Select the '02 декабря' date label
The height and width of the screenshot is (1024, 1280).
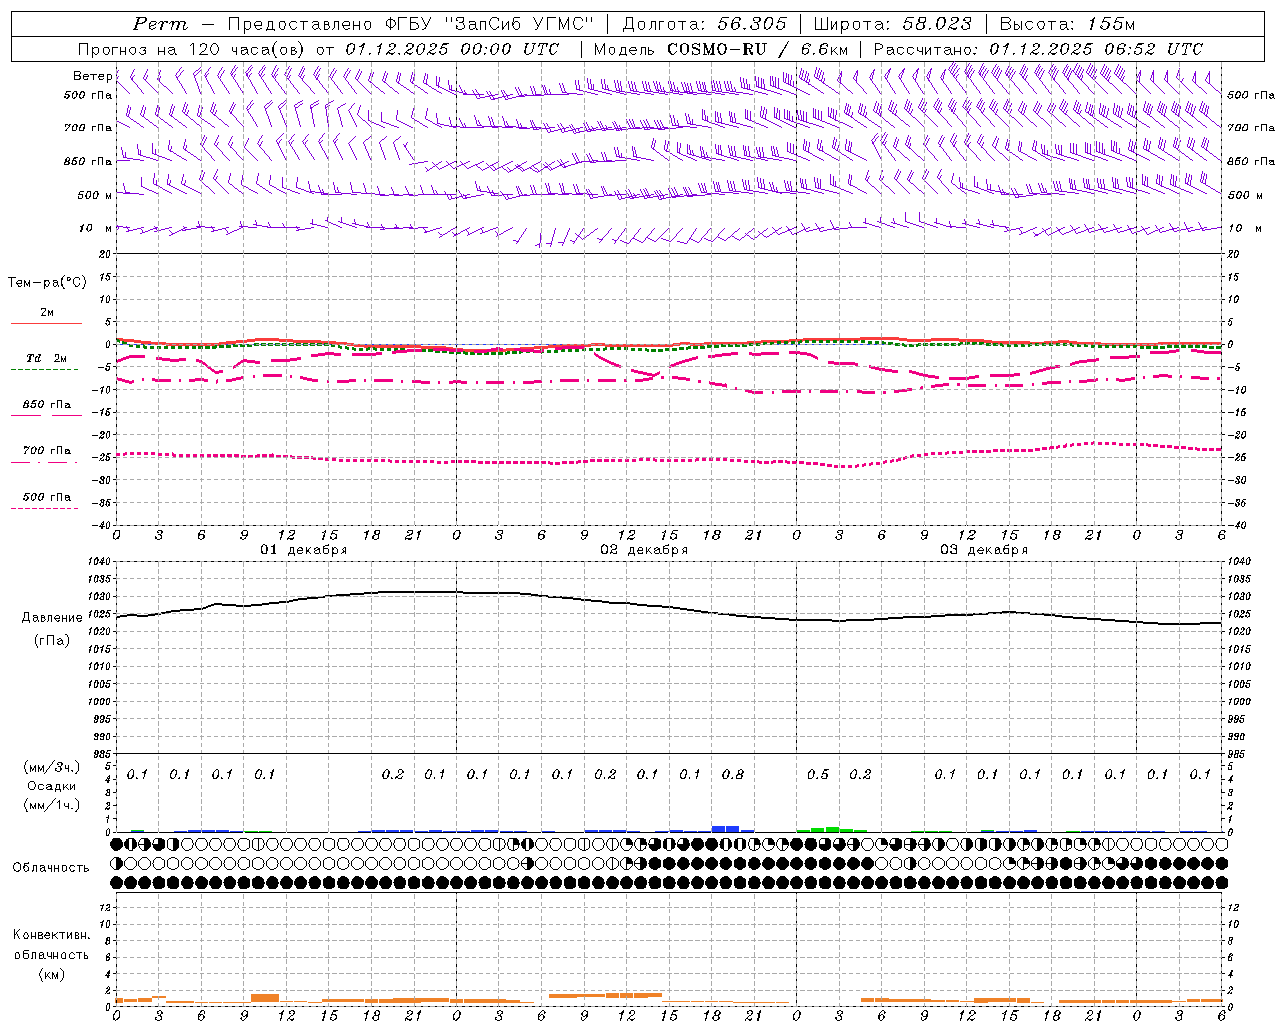pos(644,550)
